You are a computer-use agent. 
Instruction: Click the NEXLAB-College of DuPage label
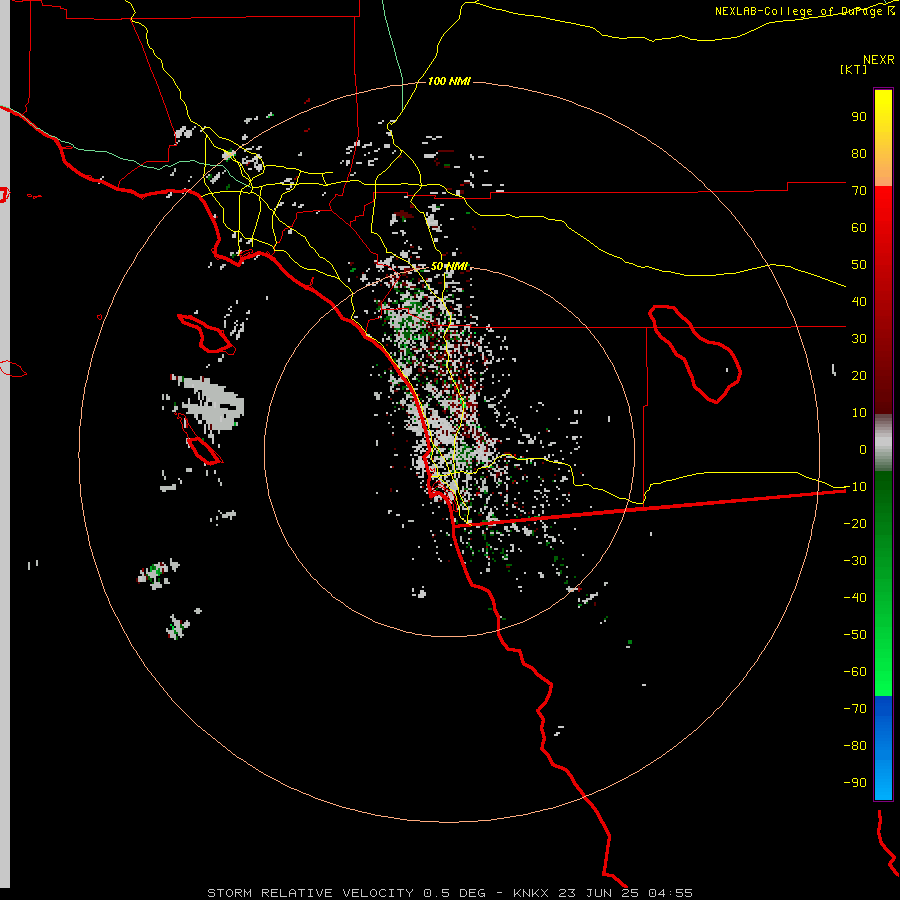coord(804,11)
